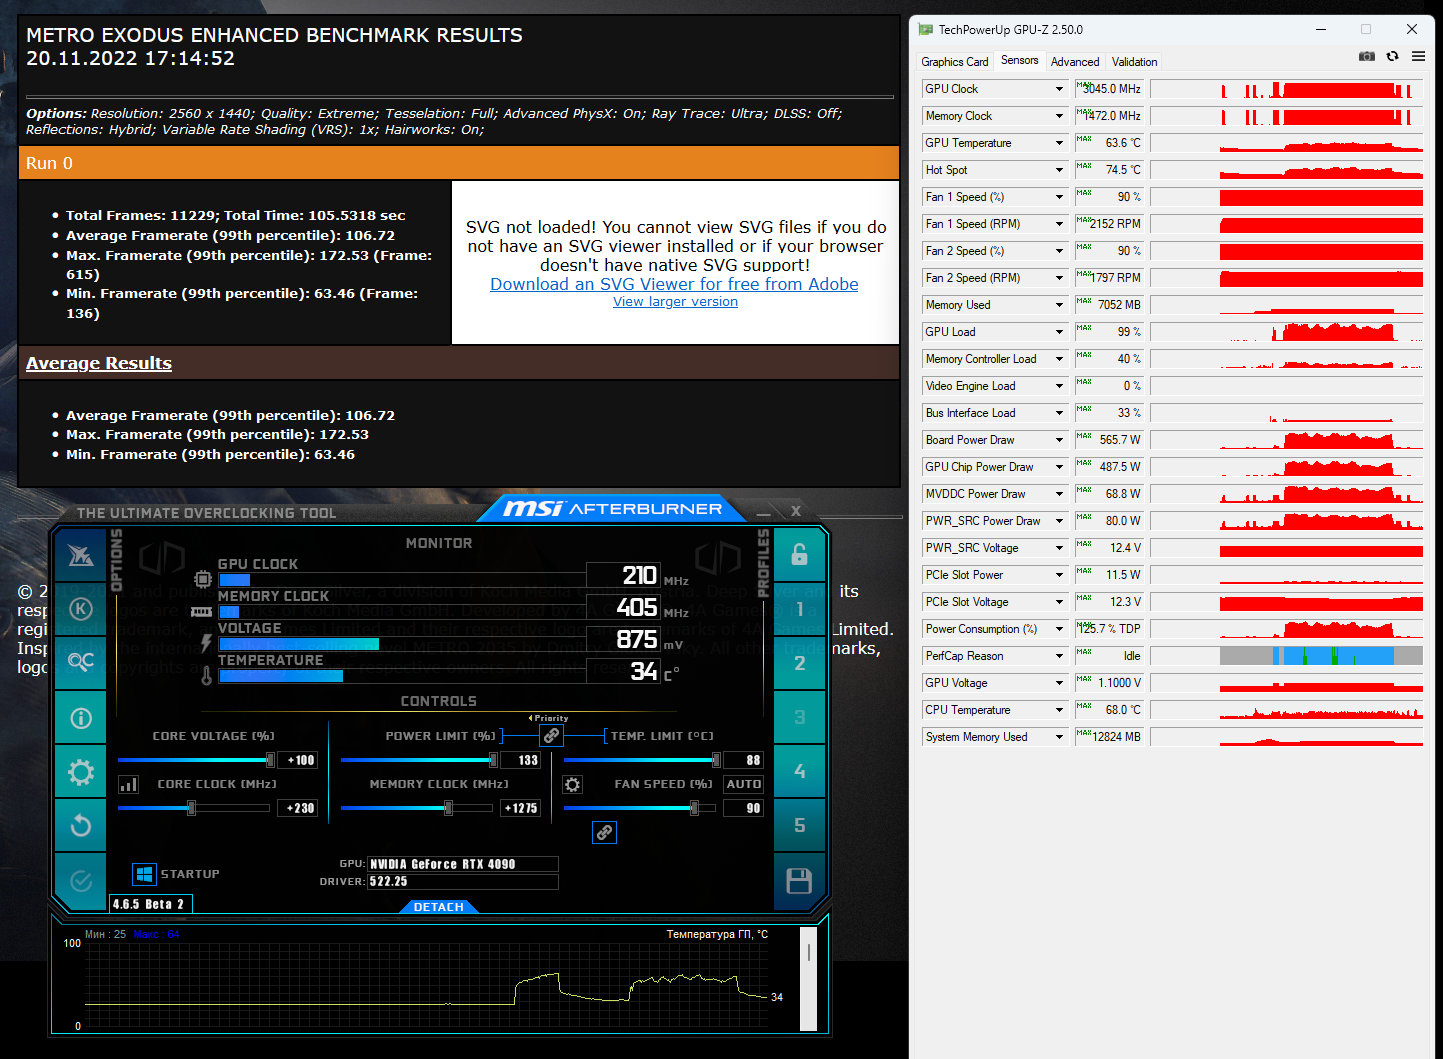Toggle the Afterburner profile lock icon

799,555
